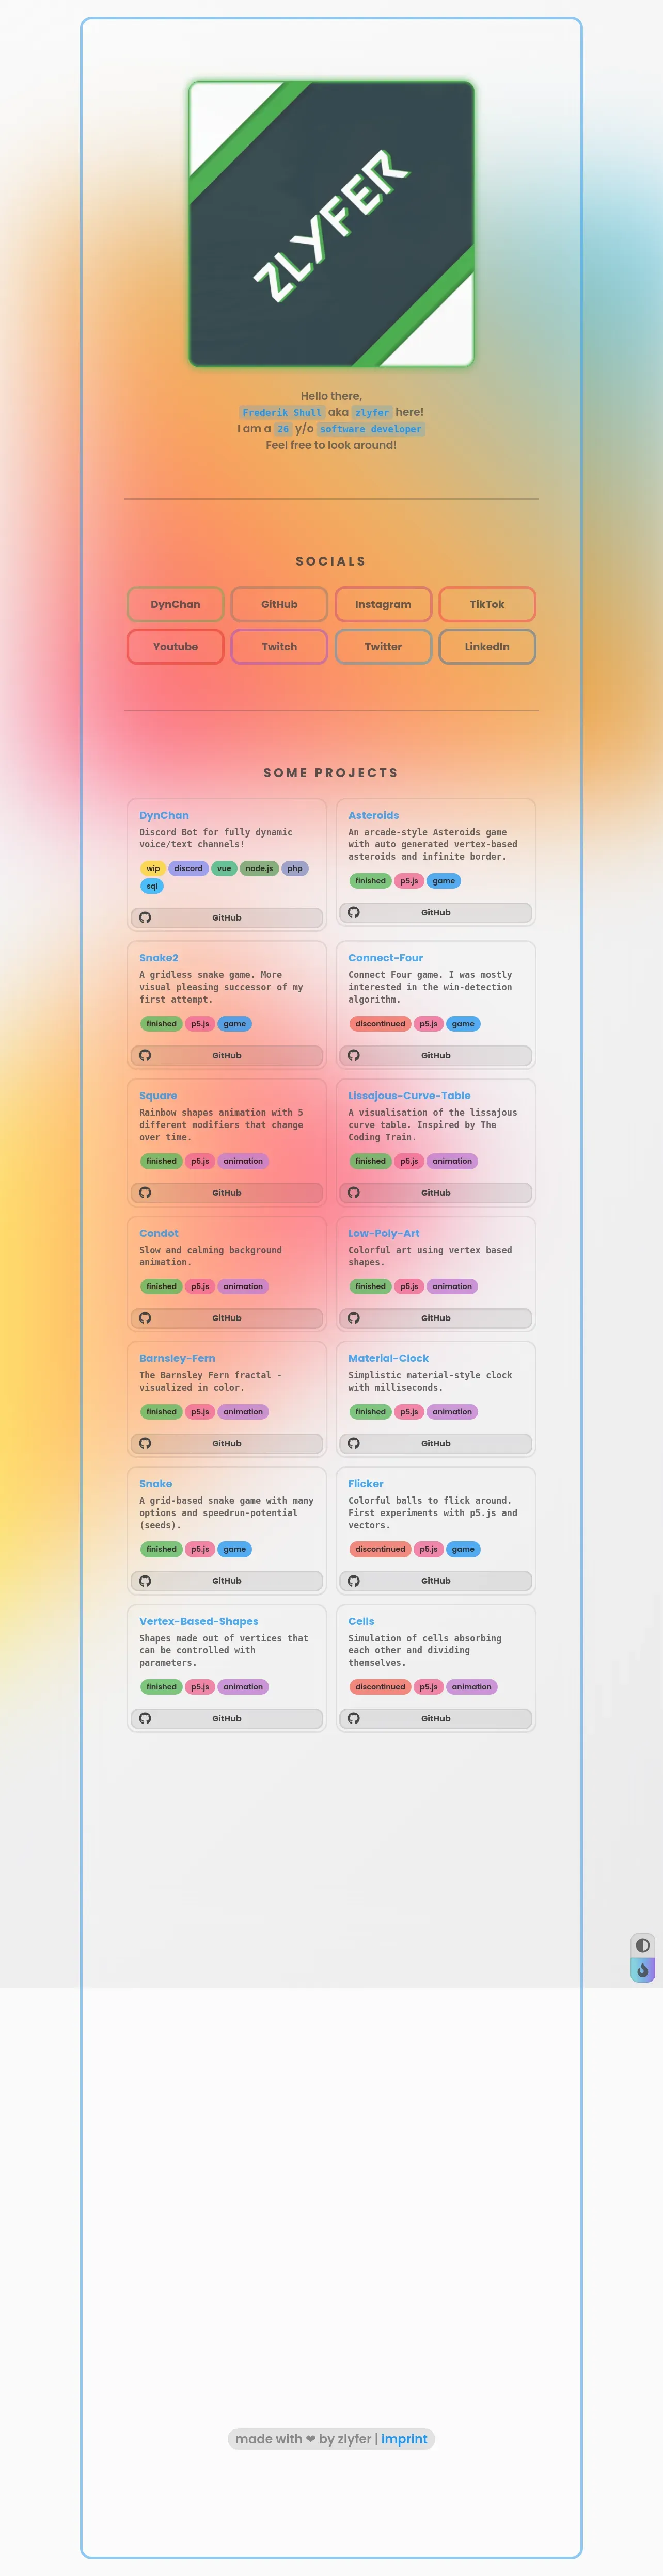Click the imprint link in footer
Screen dimensions: 663x2576
[404, 2439]
